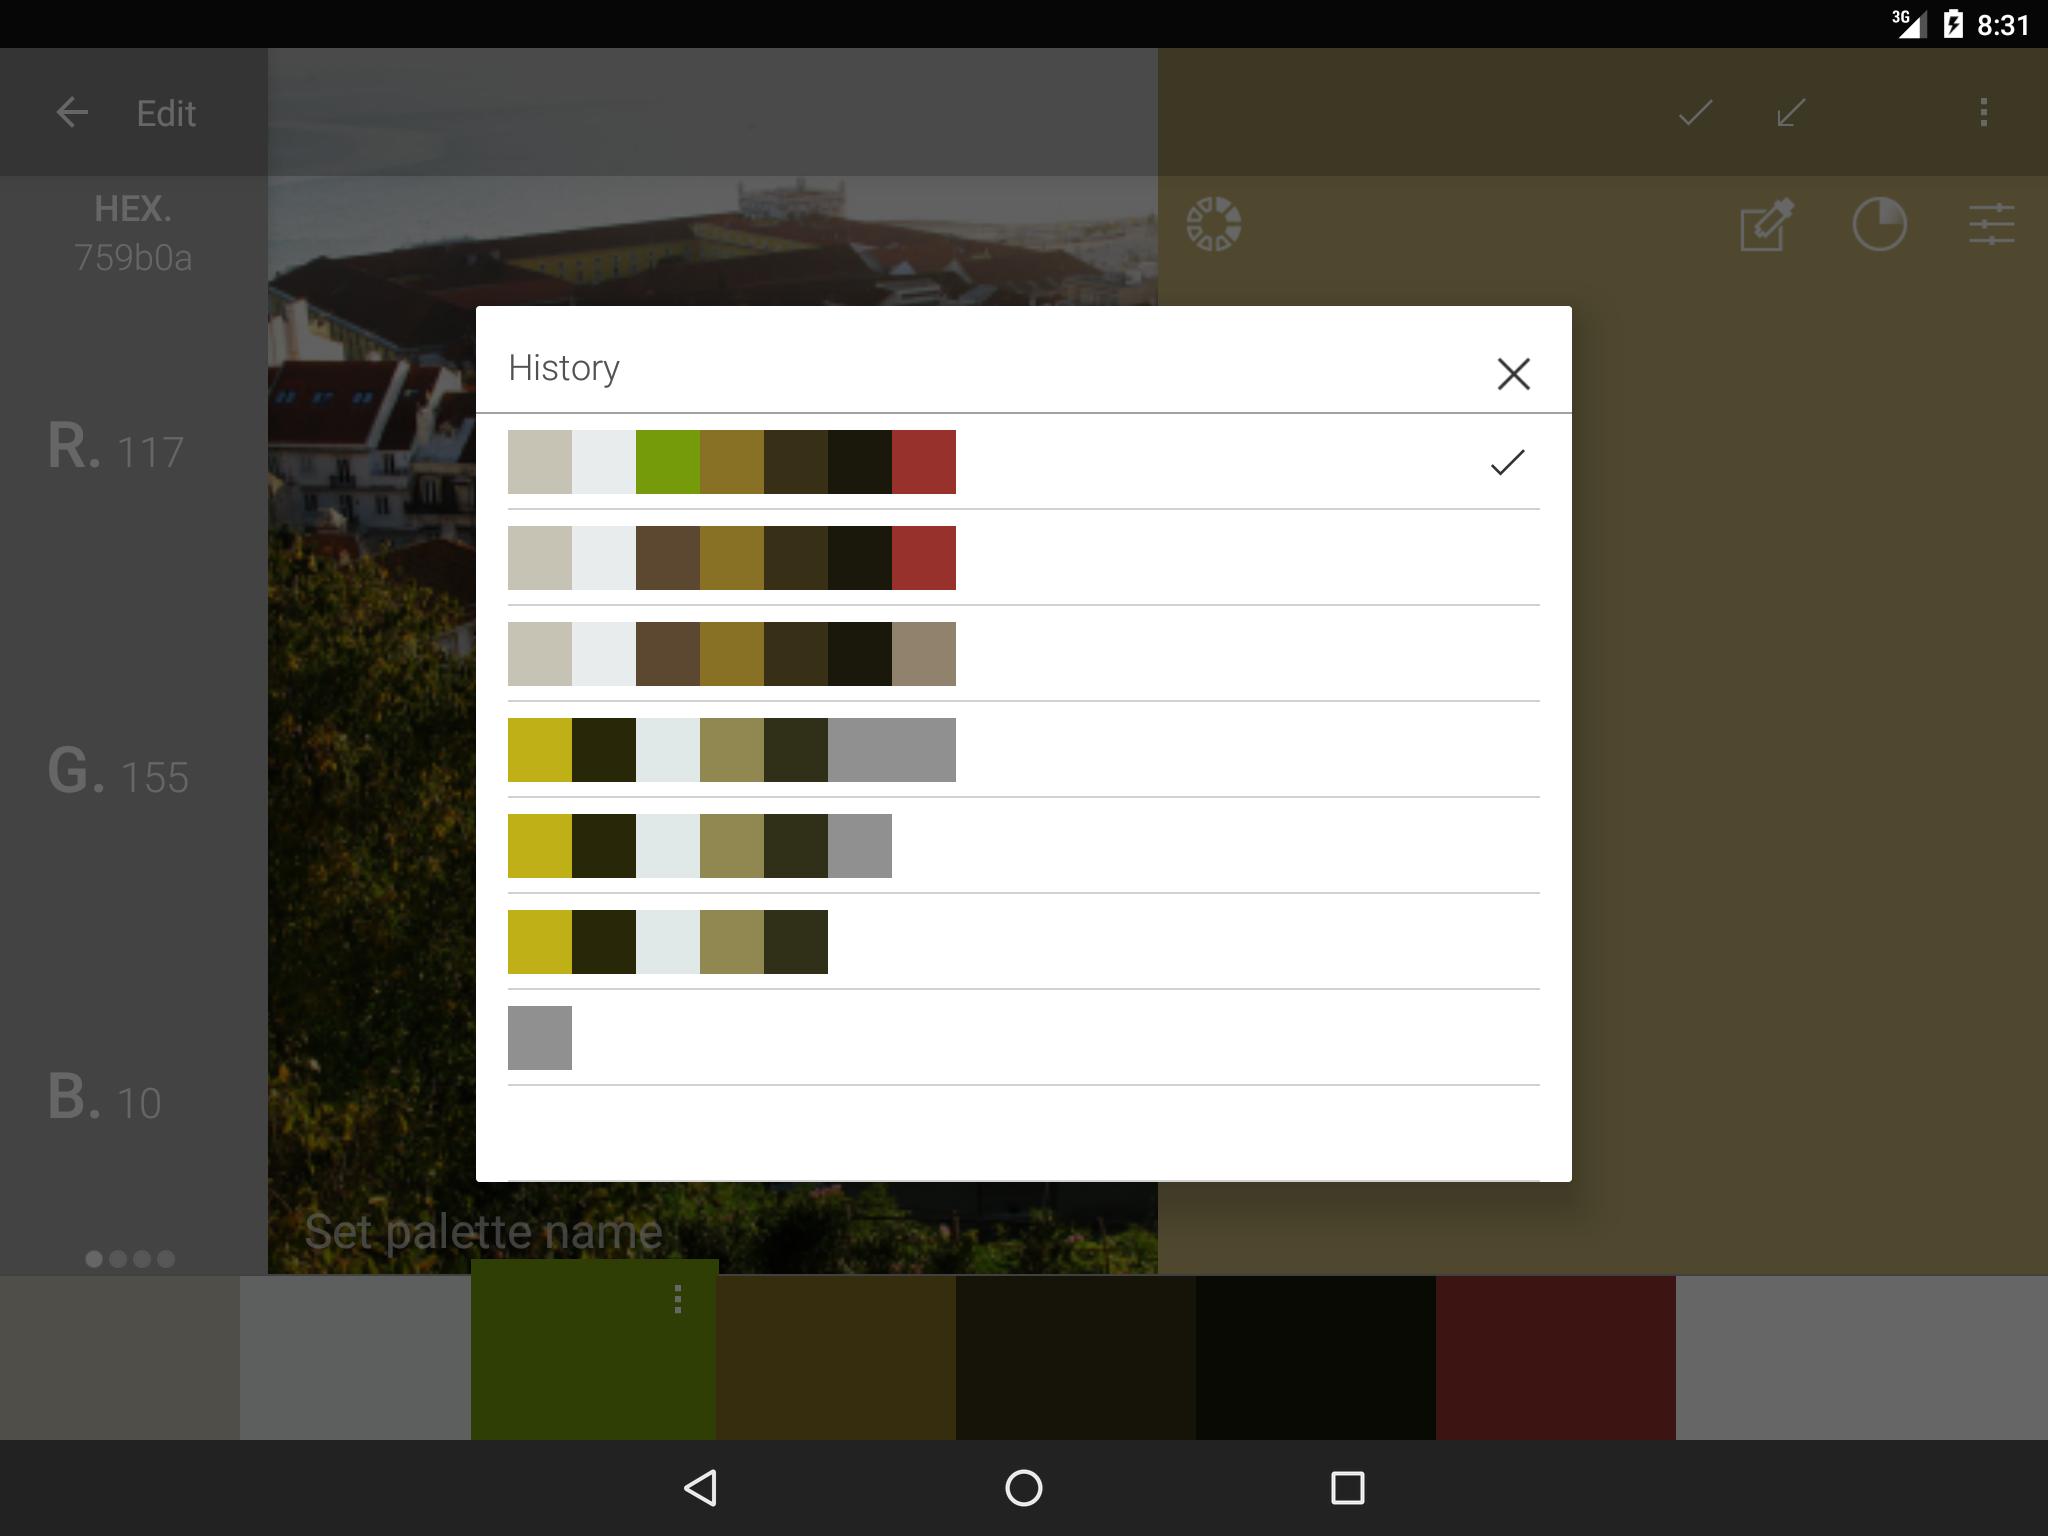Go back with the arrow beside Edit
Image resolution: width=2048 pixels, height=1536 pixels.
pyautogui.click(x=72, y=112)
